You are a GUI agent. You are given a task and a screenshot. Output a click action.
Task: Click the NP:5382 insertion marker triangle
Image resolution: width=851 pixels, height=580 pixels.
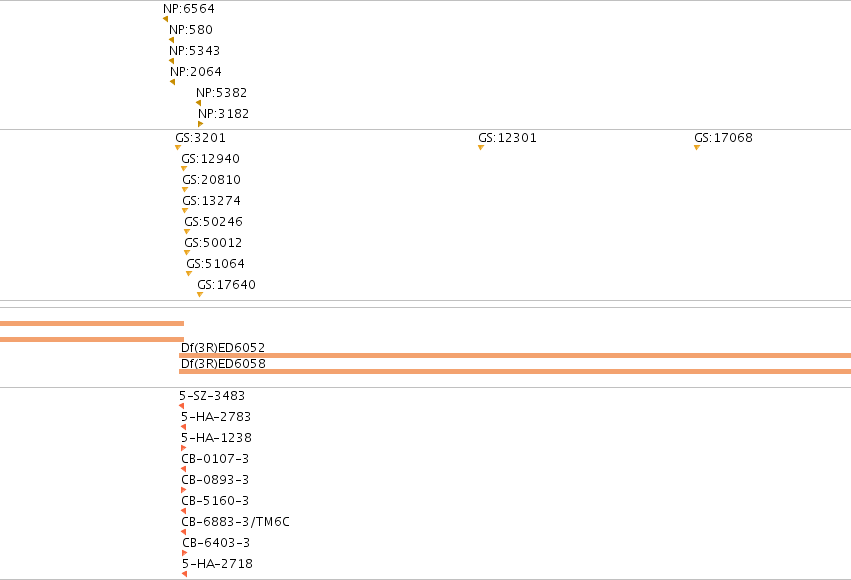click(199, 103)
